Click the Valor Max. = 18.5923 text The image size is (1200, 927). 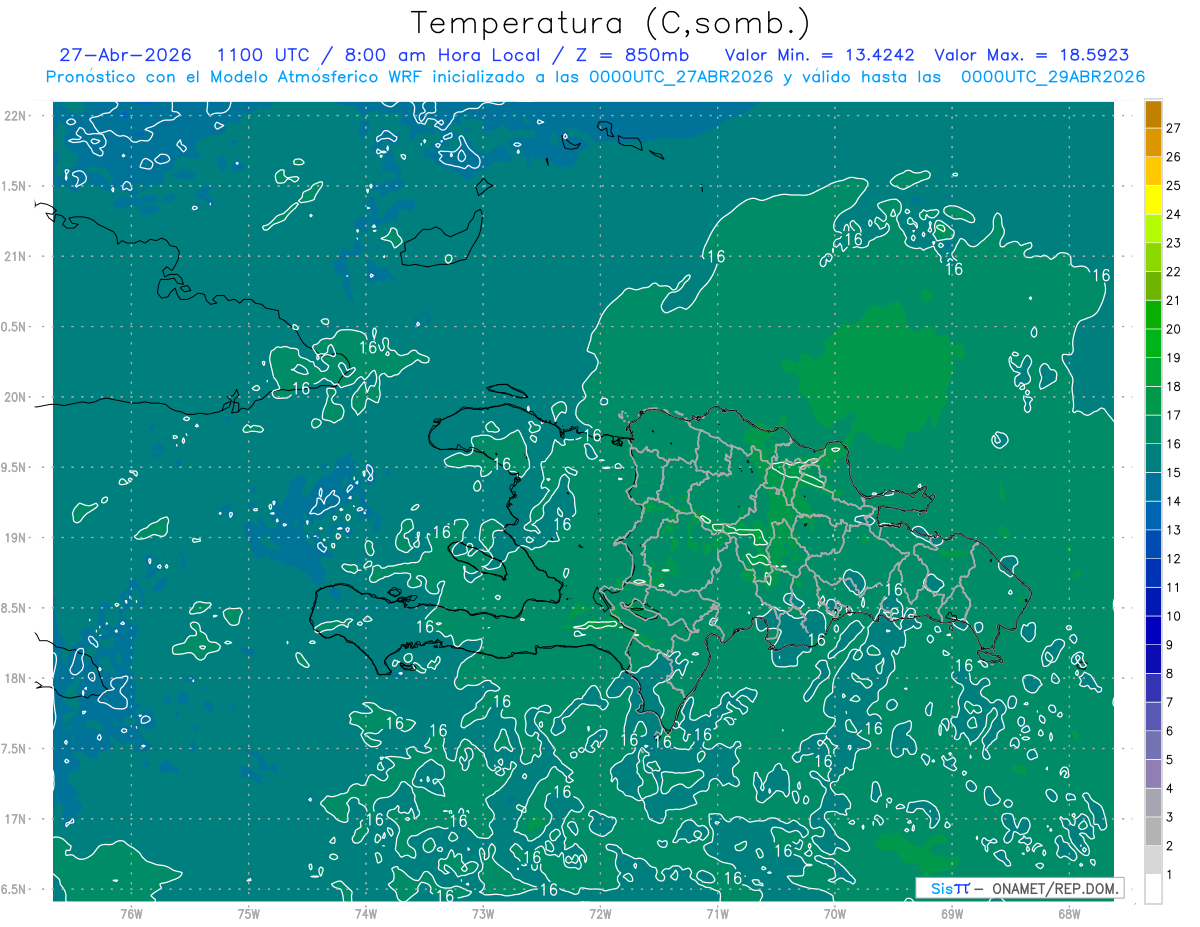point(1032,55)
